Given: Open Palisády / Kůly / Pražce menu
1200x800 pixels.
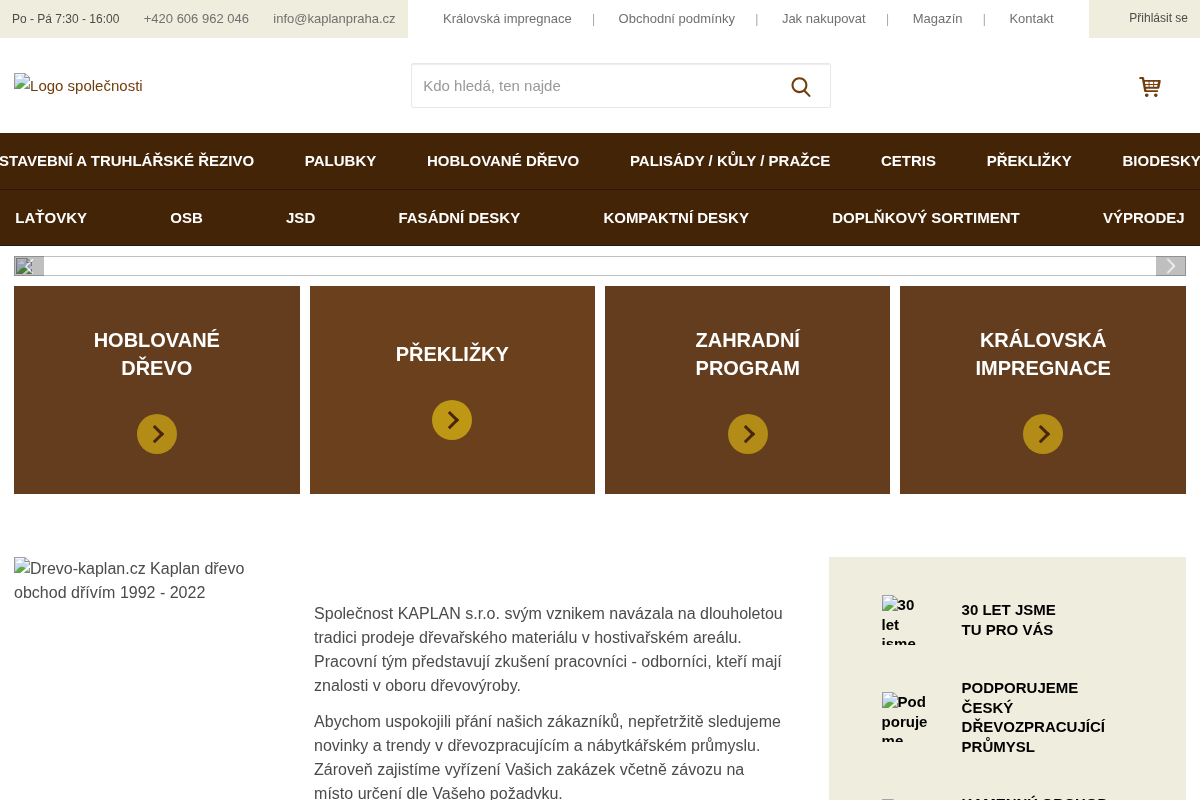Looking at the screenshot, I should pyautogui.click(x=730, y=161).
